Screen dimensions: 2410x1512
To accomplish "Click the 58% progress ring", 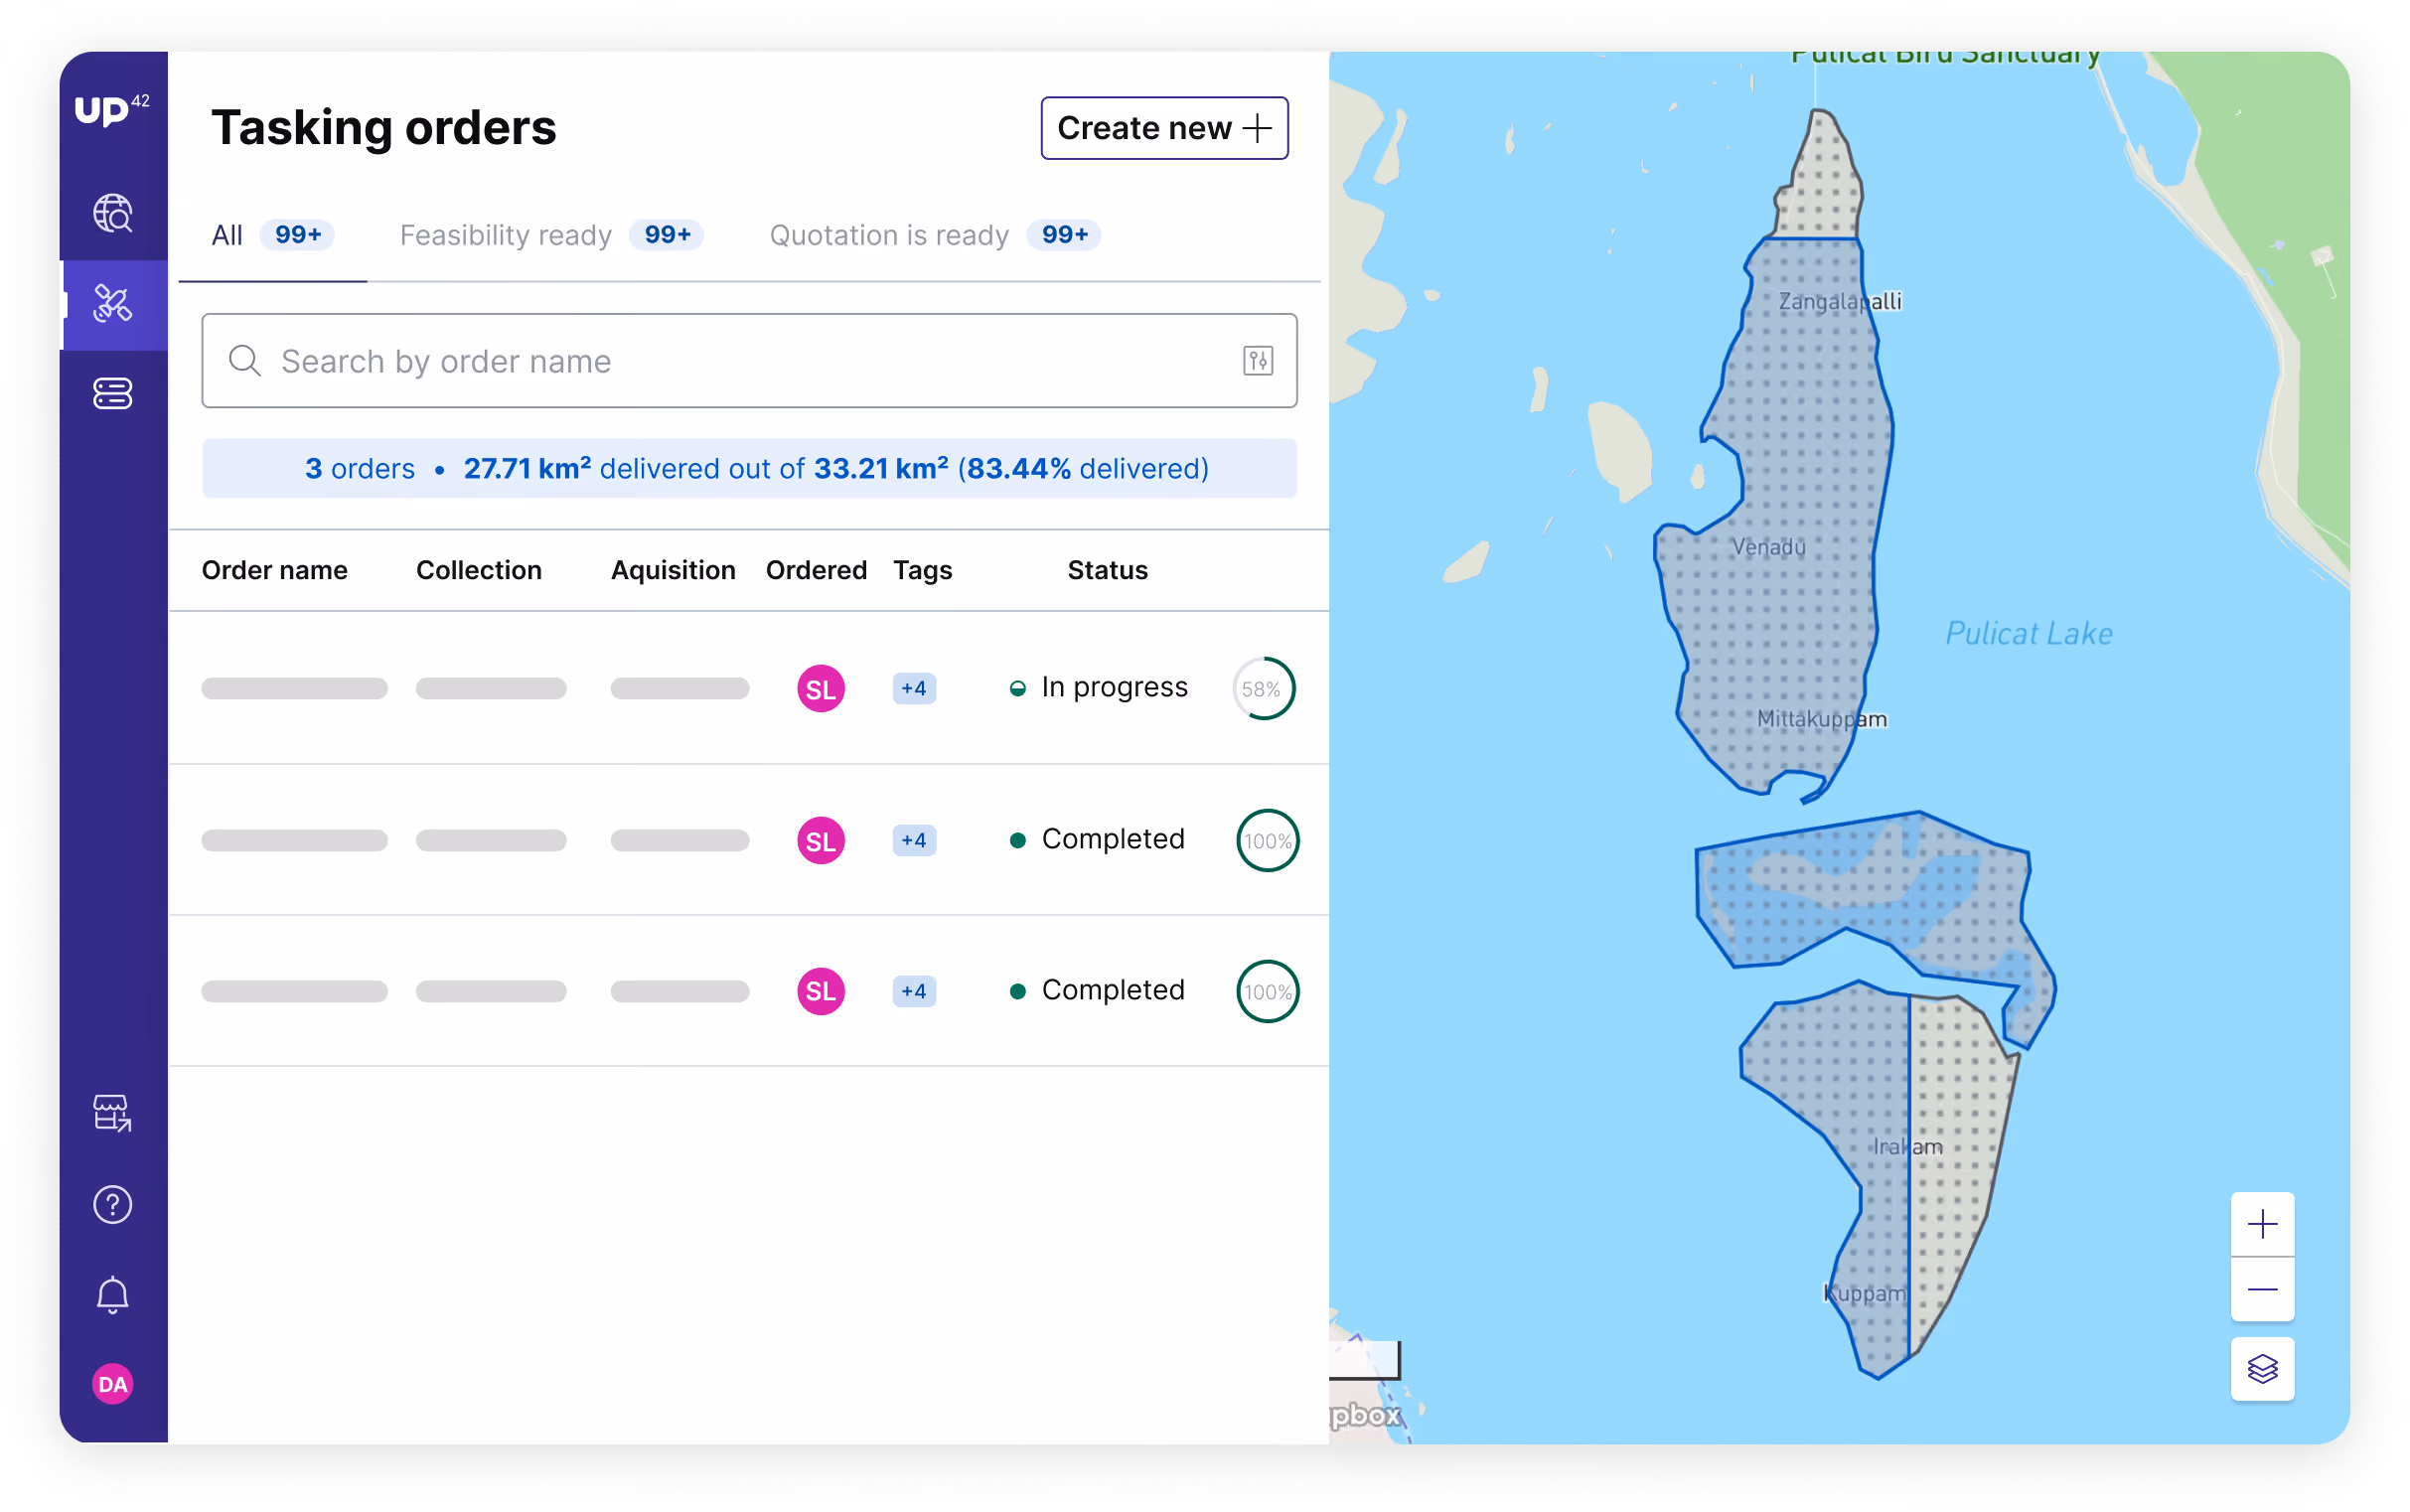I will click(x=1263, y=689).
